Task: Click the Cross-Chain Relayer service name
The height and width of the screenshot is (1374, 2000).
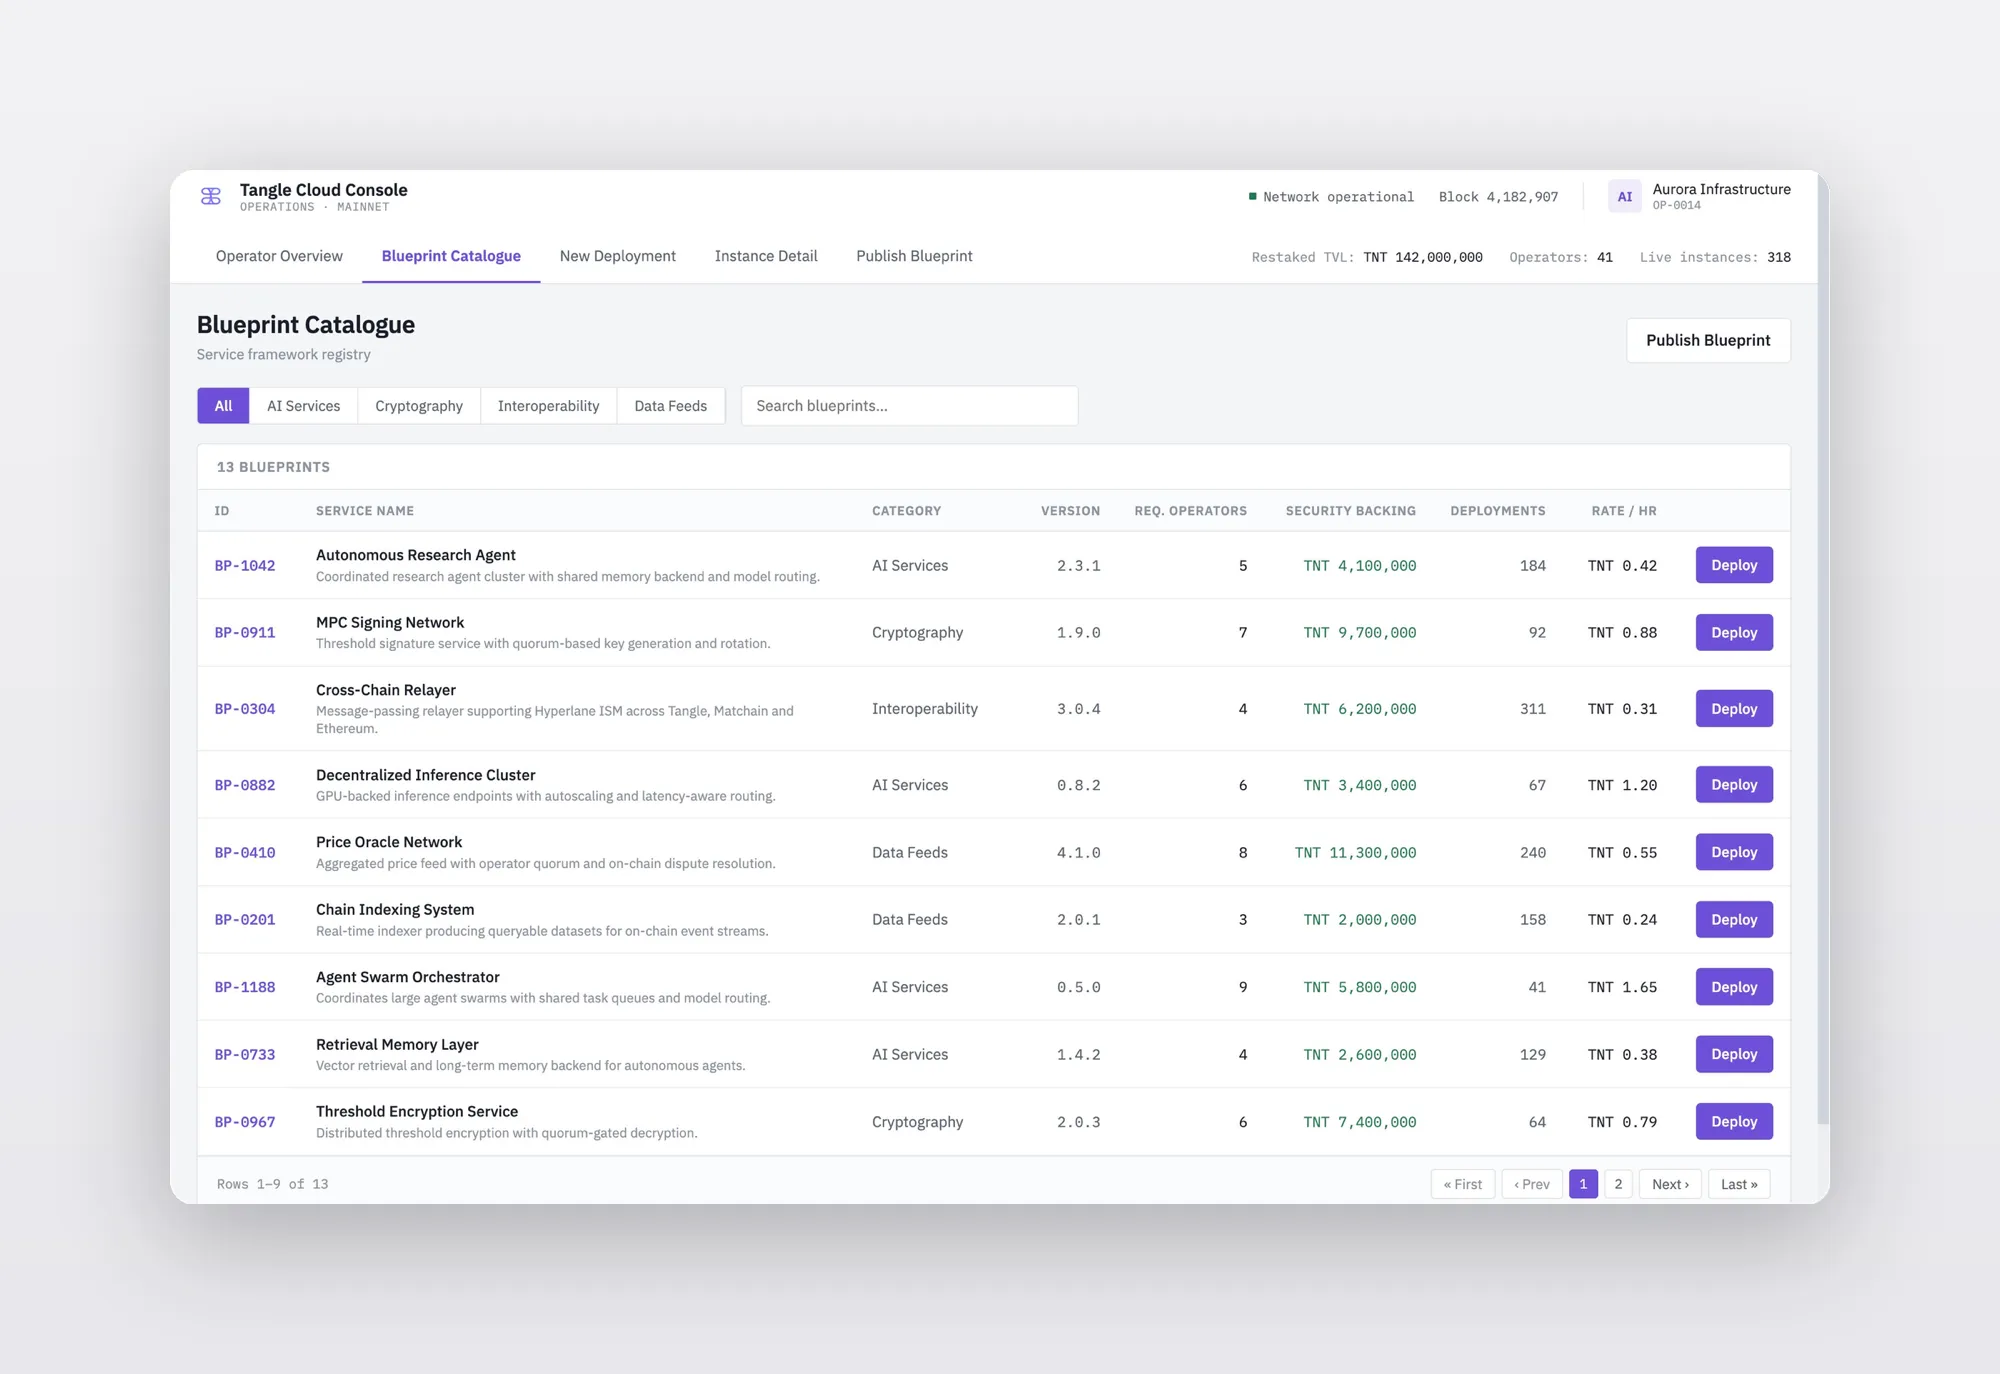Action: 386,690
